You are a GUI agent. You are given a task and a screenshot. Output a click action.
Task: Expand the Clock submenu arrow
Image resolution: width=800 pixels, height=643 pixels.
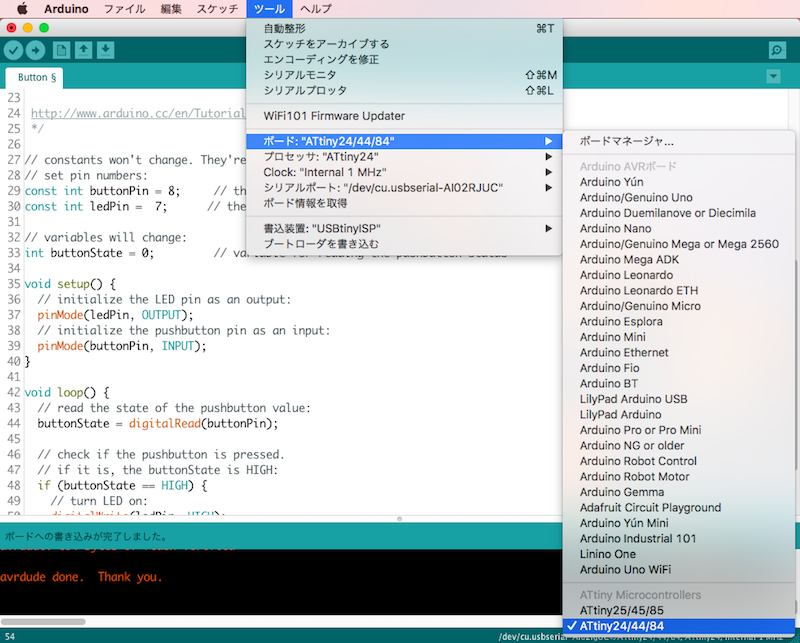pos(548,172)
